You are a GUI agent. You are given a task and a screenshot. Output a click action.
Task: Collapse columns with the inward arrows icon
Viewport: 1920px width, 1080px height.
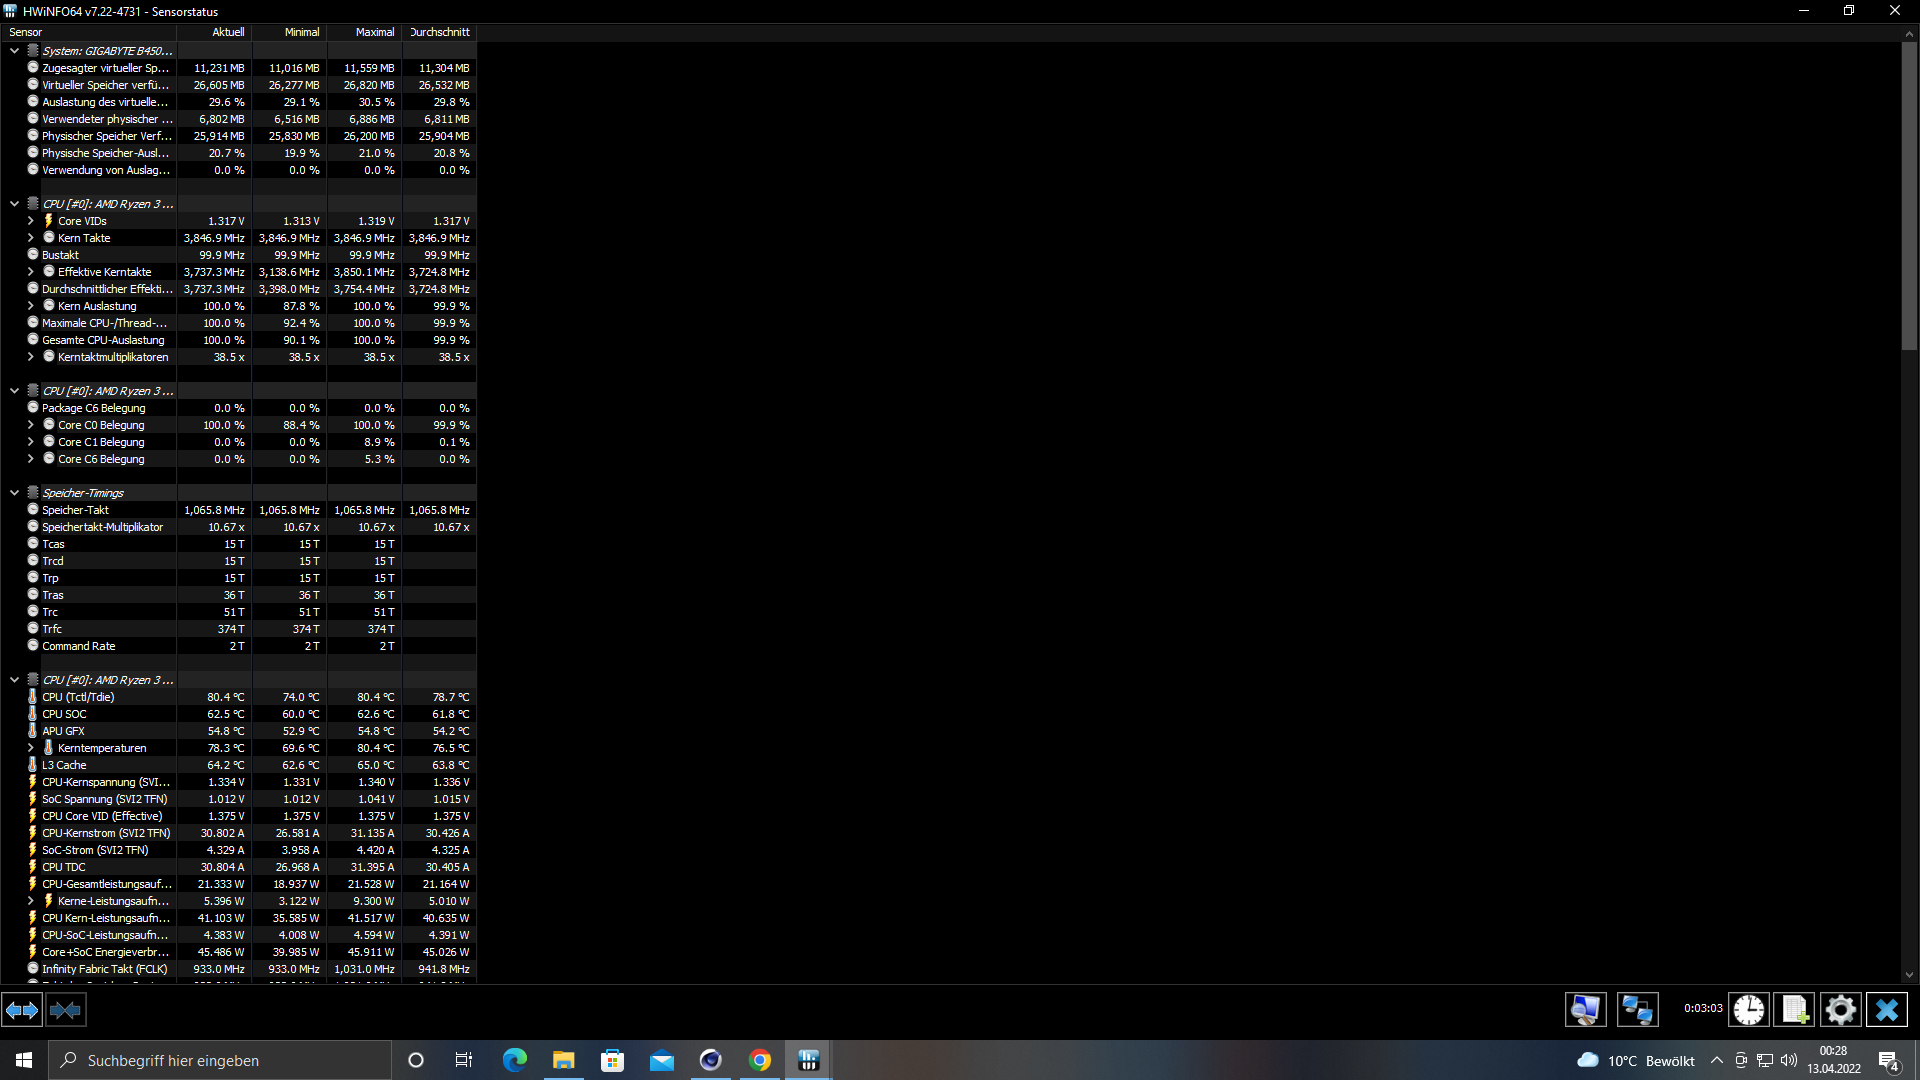[x=65, y=1010]
